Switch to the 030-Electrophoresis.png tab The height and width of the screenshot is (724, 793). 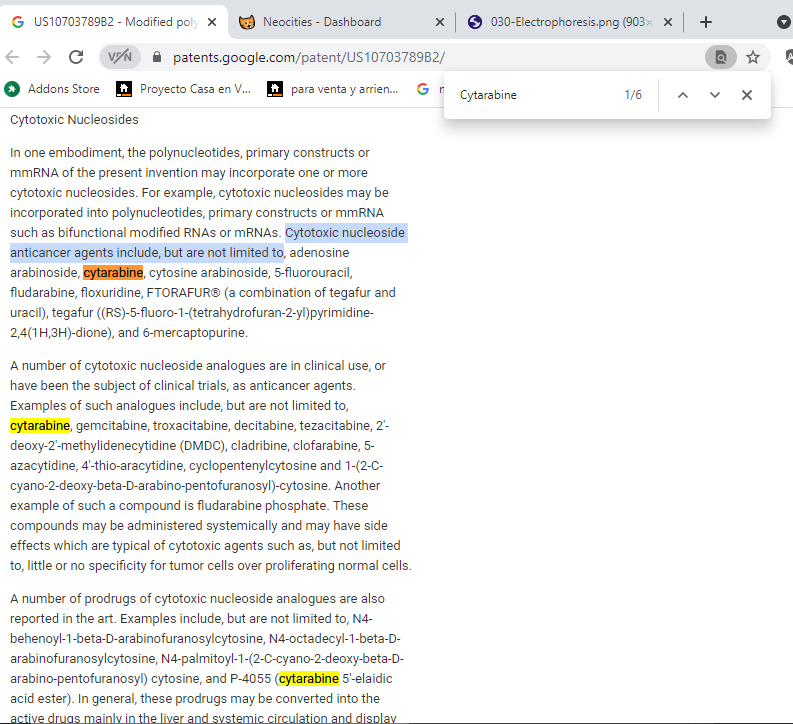(558, 22)
